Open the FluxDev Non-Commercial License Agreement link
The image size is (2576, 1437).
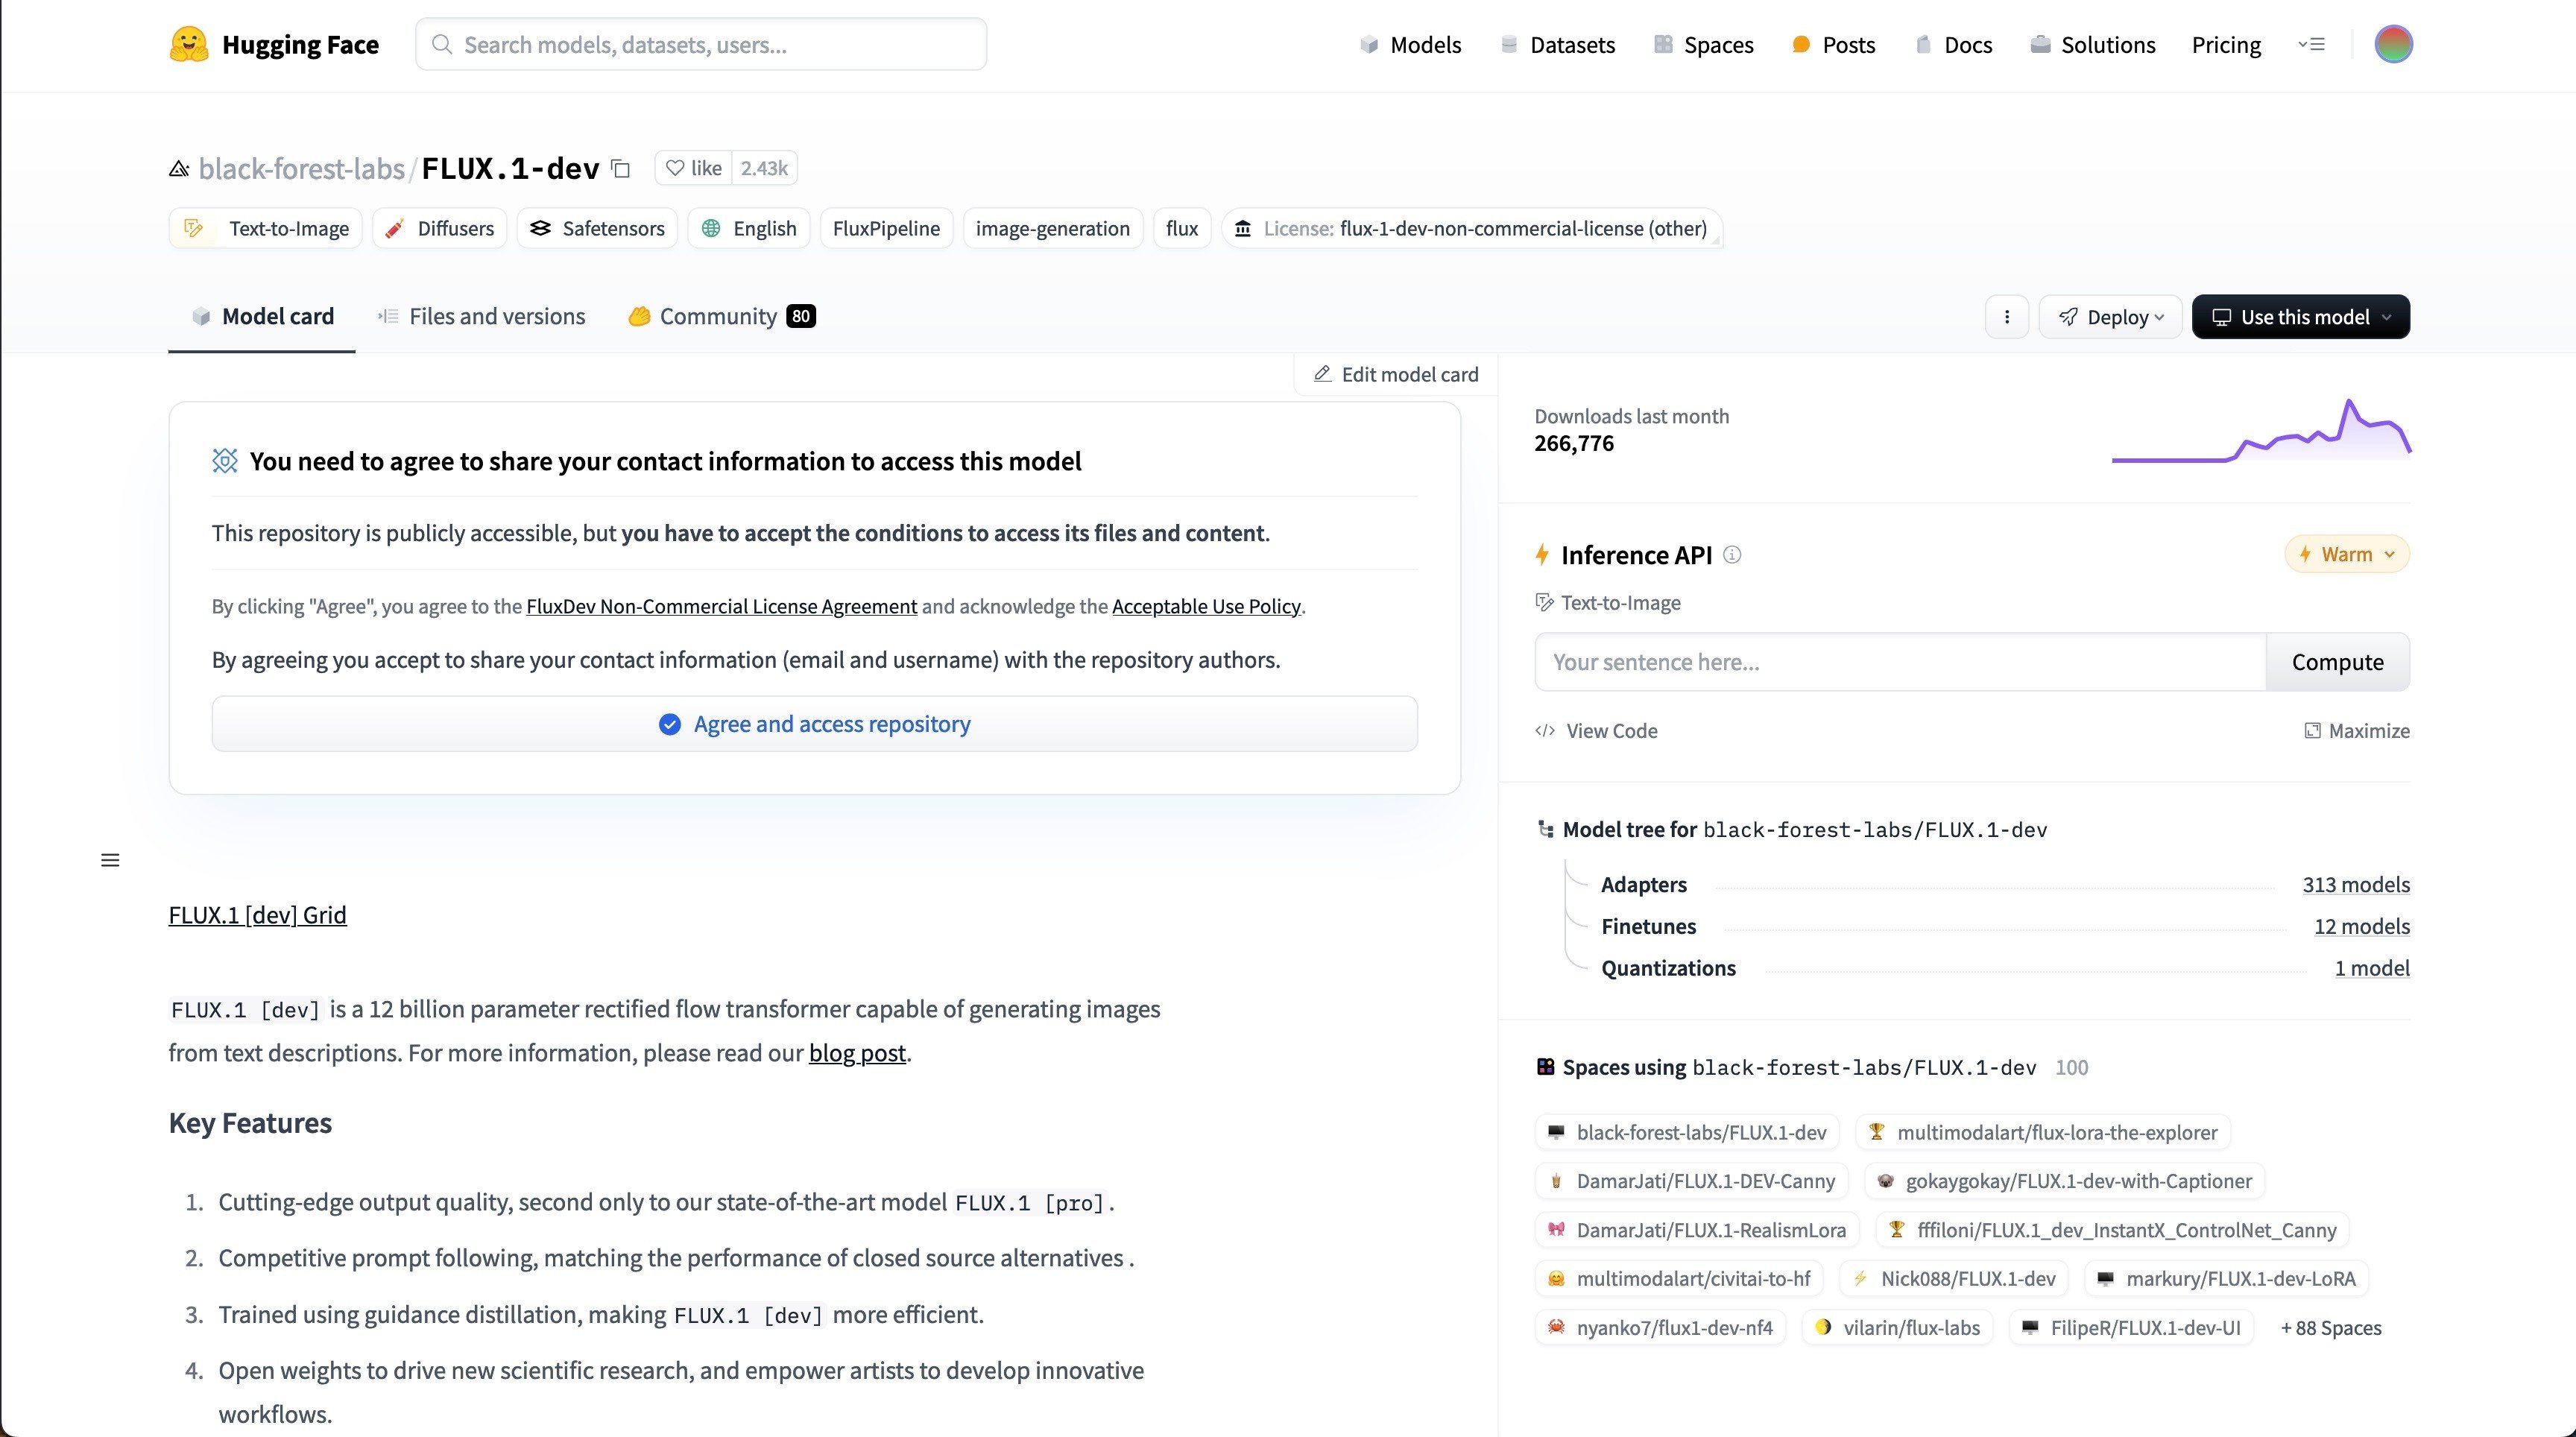721,606
